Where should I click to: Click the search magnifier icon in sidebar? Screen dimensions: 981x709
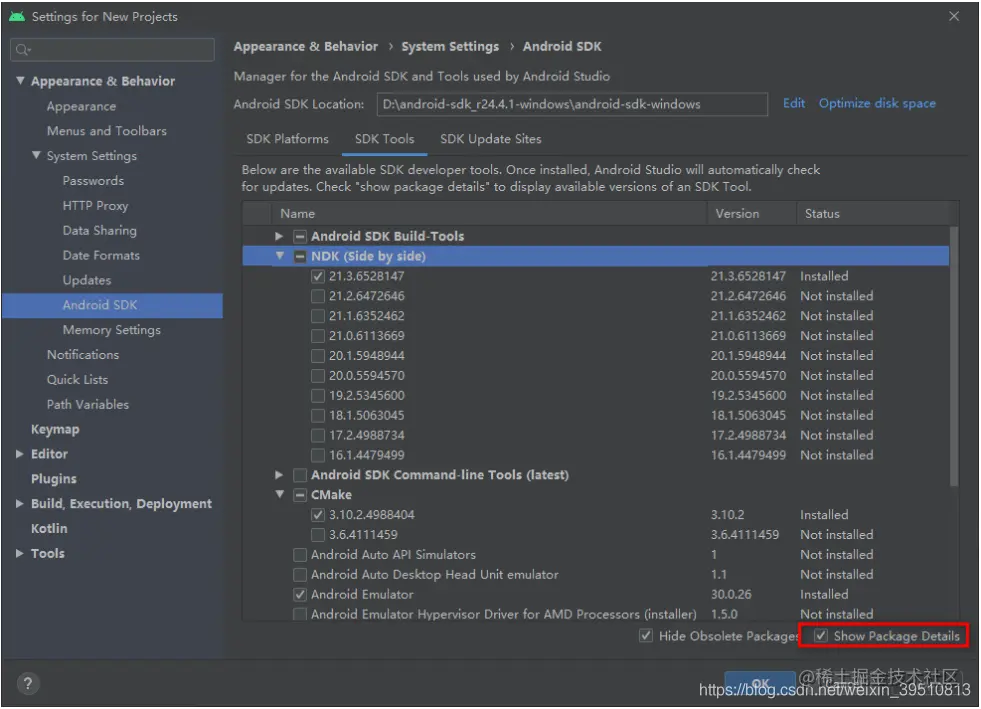pos(23,49)
